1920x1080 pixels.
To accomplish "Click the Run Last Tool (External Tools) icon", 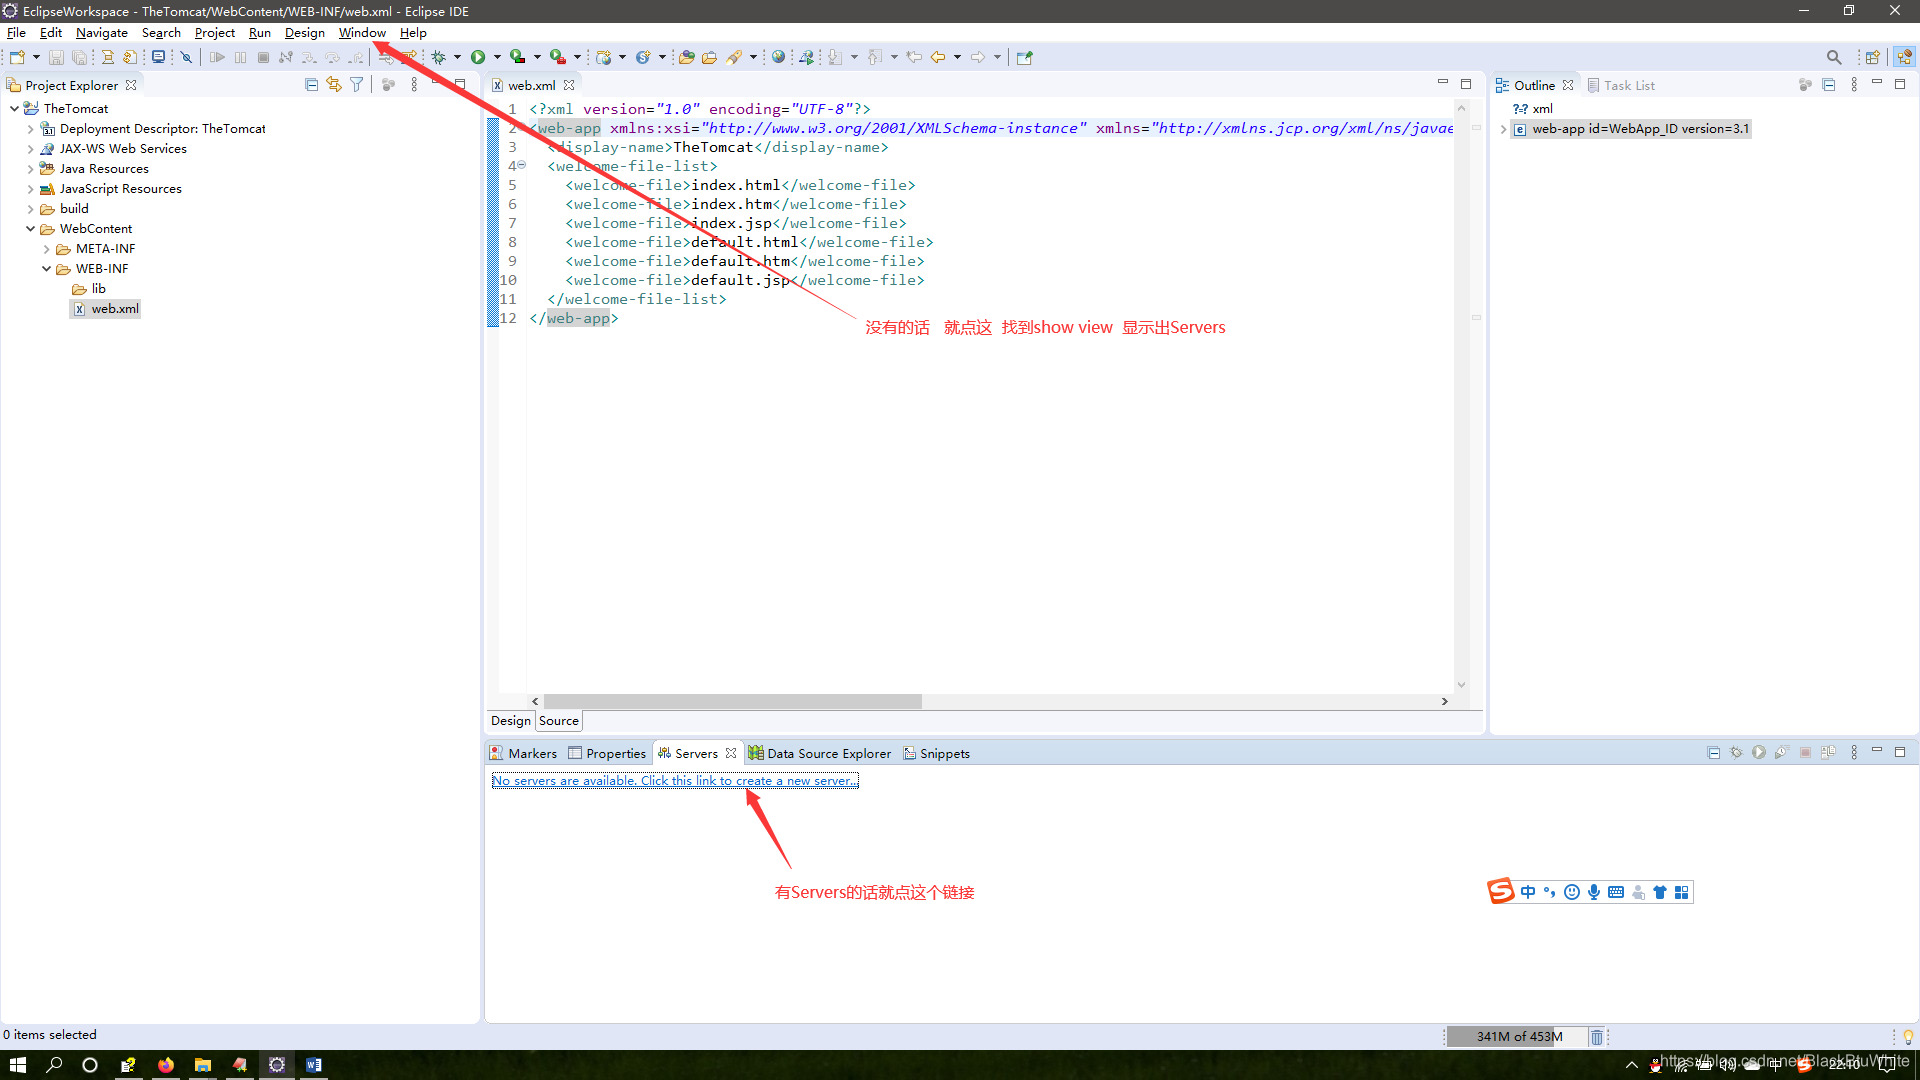I will [558, 57].
